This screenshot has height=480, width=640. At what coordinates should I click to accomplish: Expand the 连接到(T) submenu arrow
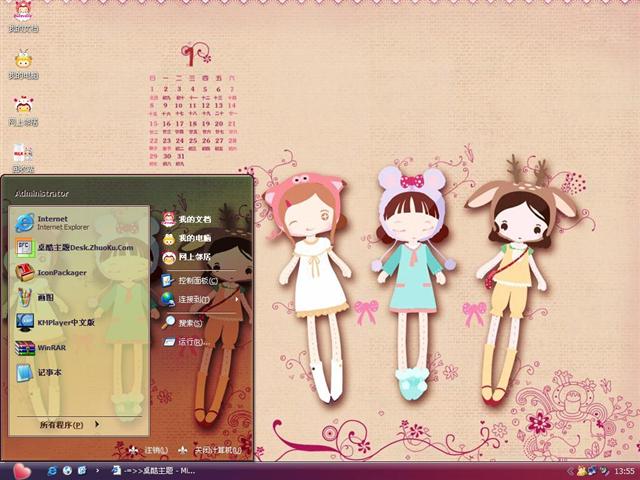(x=237, y=299)
